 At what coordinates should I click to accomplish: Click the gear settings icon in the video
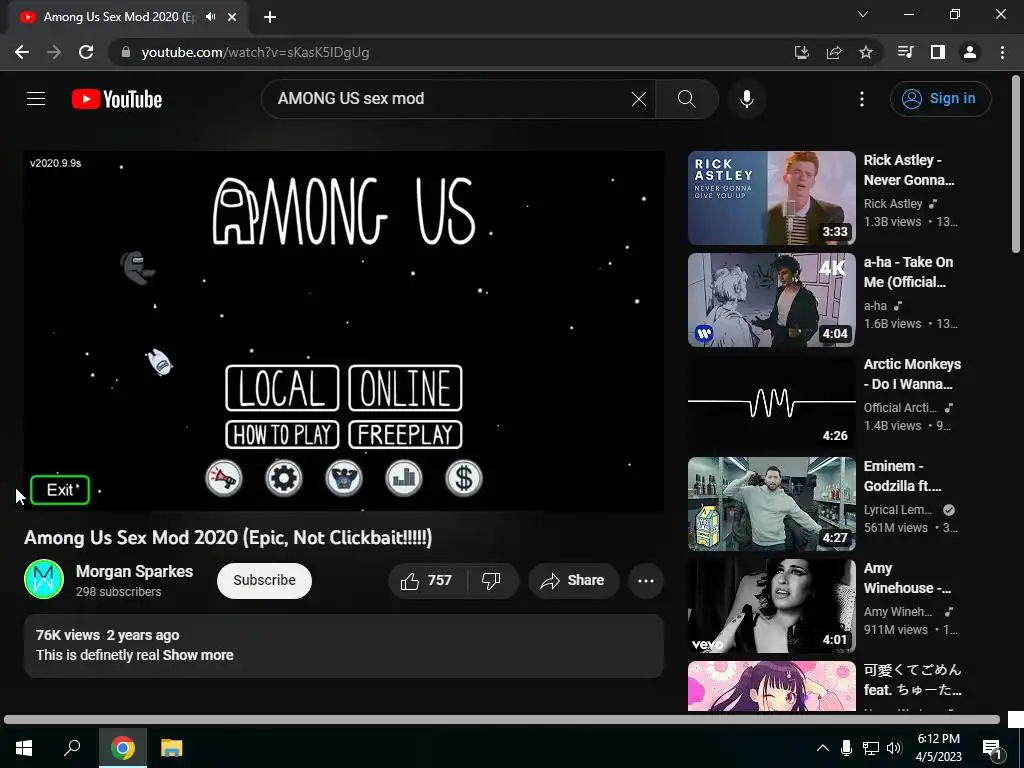(x=283, y=478)
